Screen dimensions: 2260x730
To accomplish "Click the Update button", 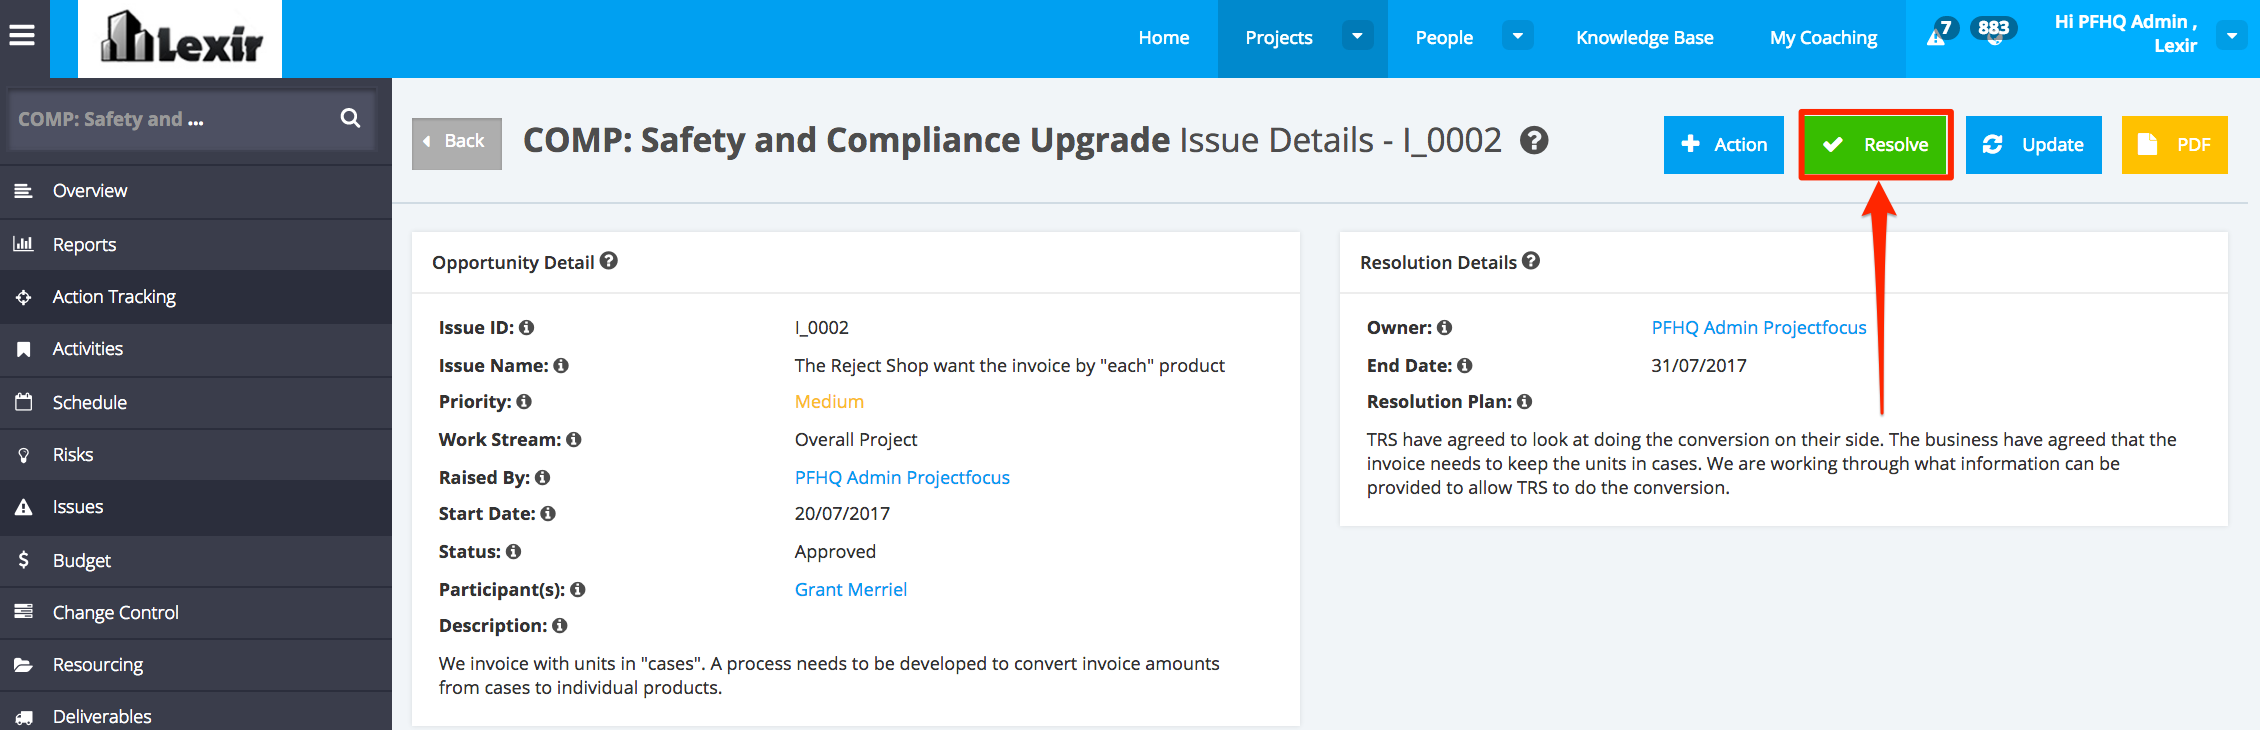I will tap(2034, 145).
